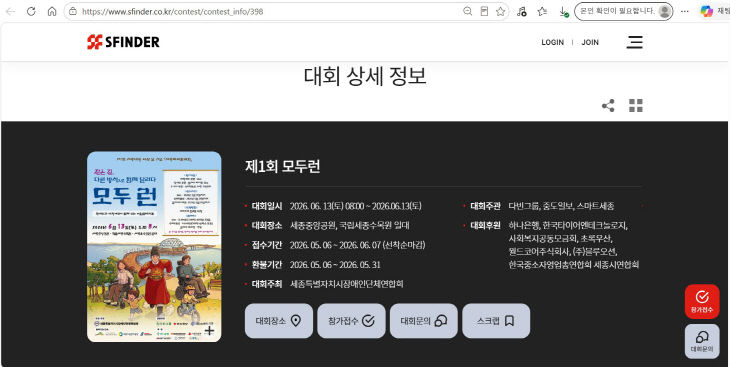
Task: Click the 대회 상세 정보 heading
Action: point(365,76)
